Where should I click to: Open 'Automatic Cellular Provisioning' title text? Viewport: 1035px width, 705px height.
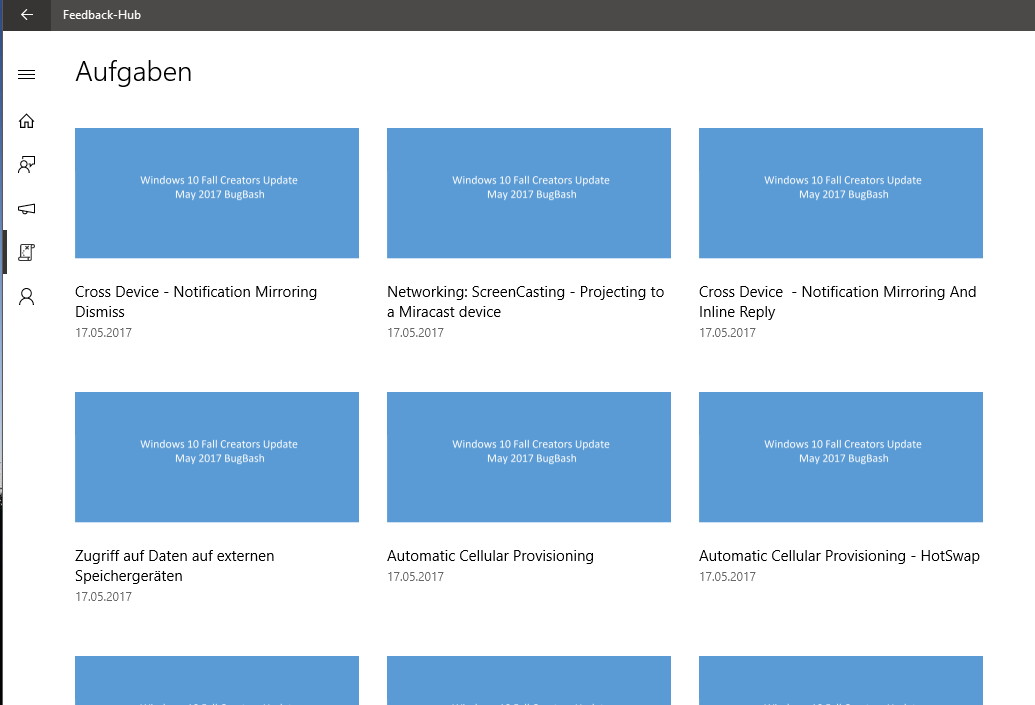[490, 556]
